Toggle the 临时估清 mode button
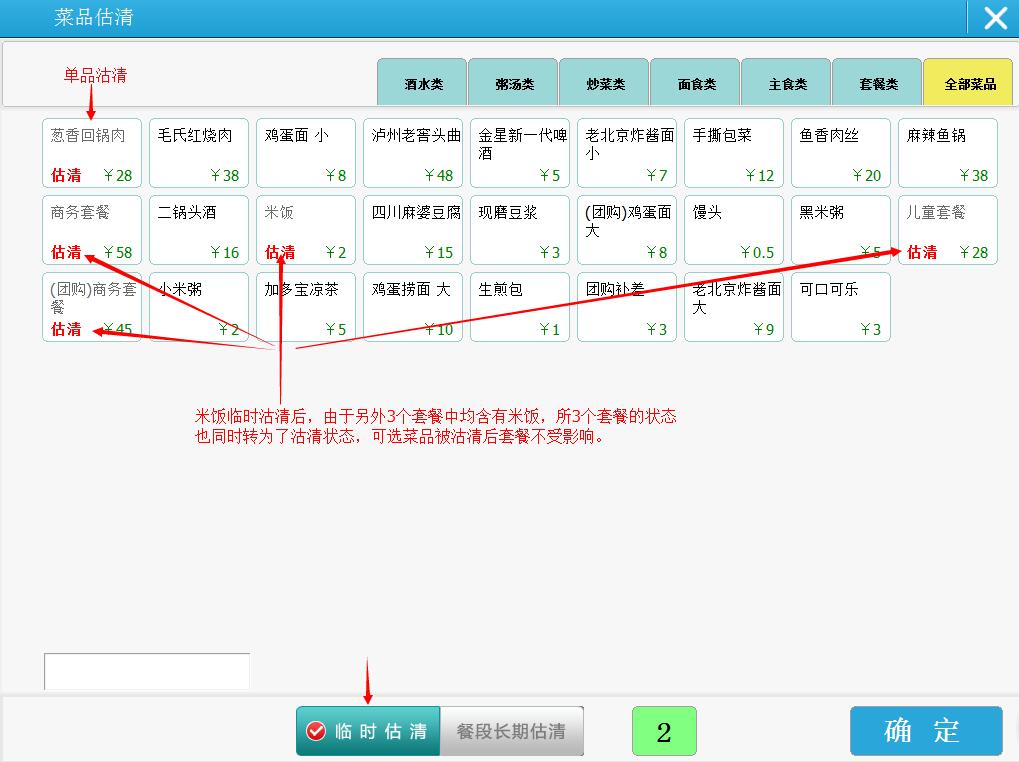 368,731
